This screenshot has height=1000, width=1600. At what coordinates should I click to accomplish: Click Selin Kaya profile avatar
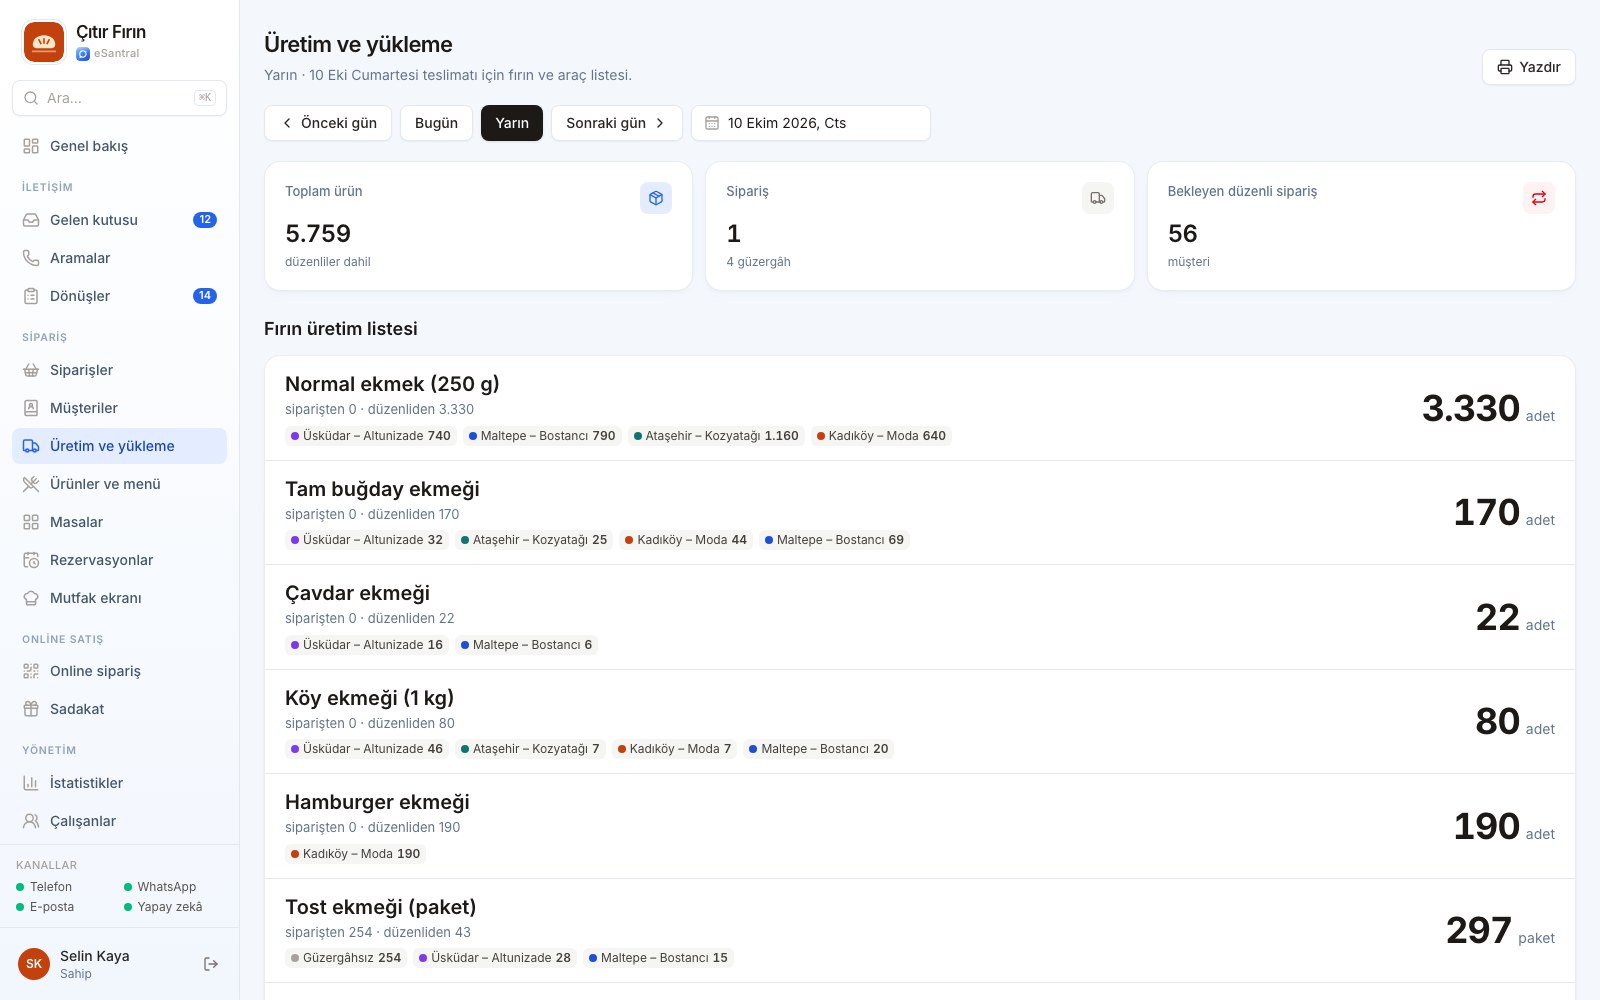click(x=34, y=964)
